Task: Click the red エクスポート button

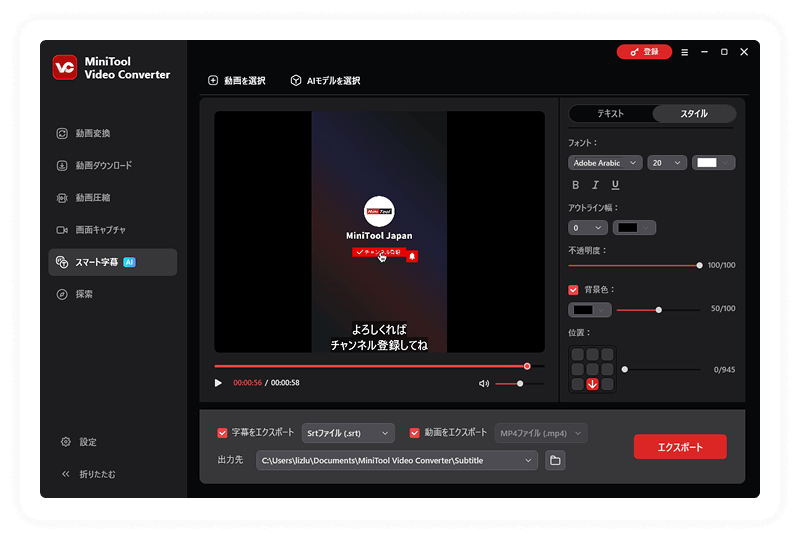Action: click(680, 447)
